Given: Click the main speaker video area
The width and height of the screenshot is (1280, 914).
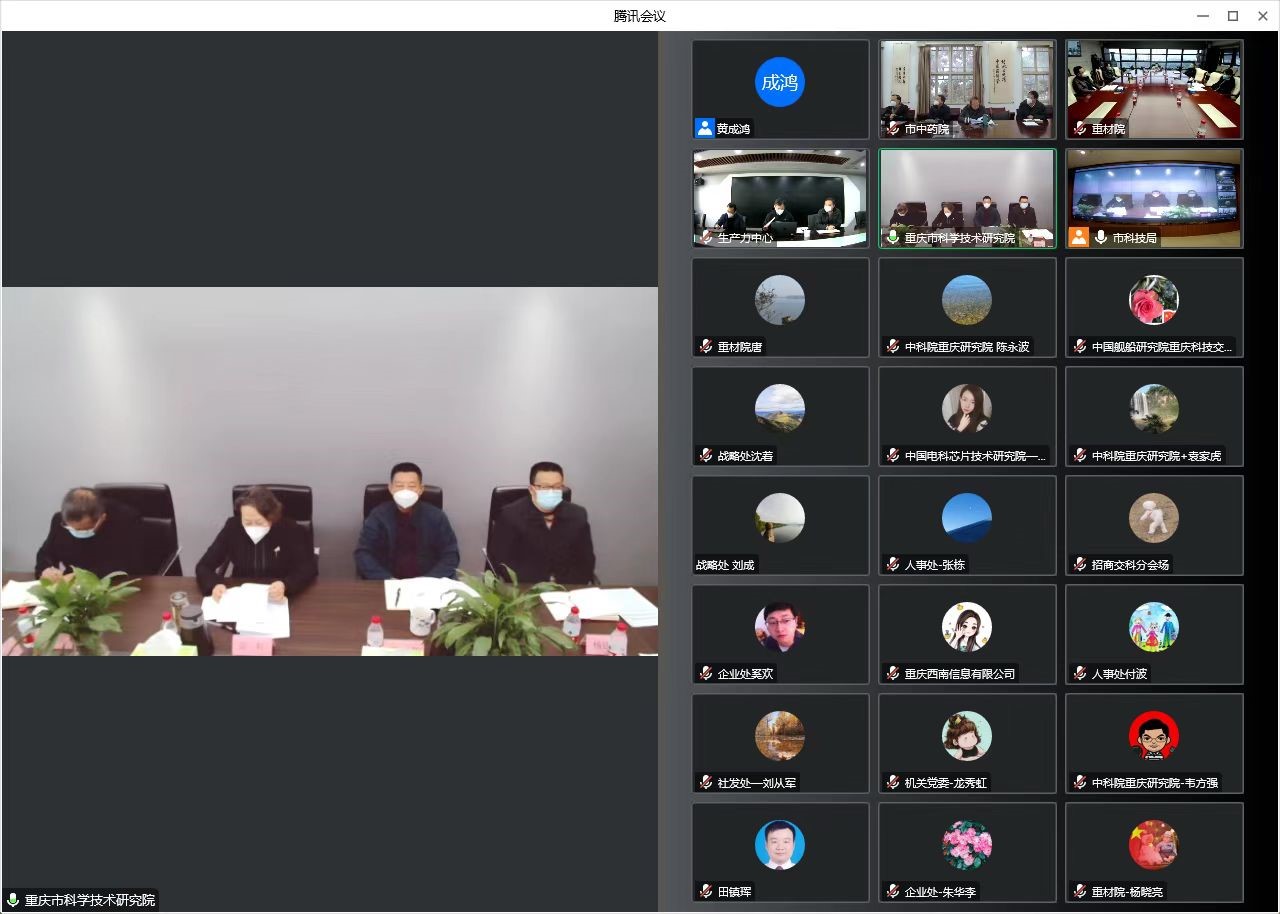Looking at the screenshot, I should tap(330, 471).
